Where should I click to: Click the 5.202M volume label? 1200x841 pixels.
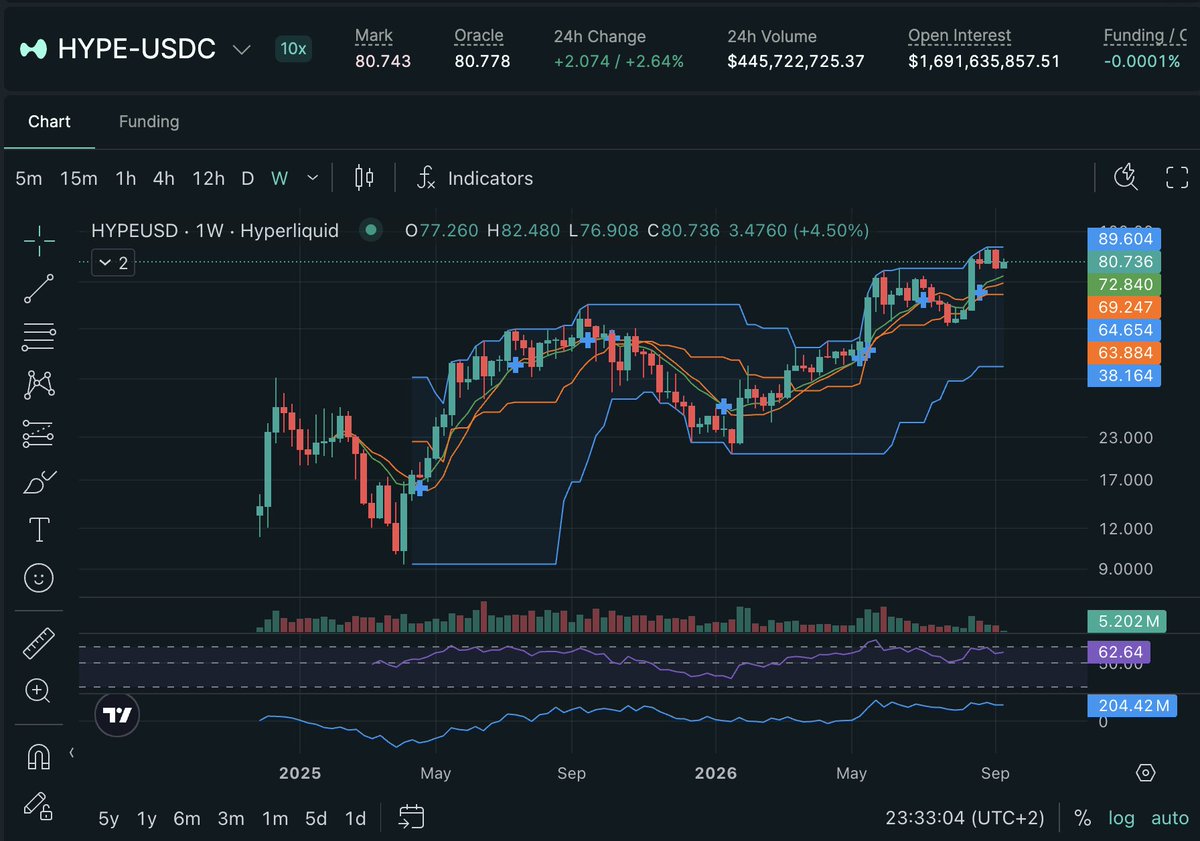tap(1126, 621)
